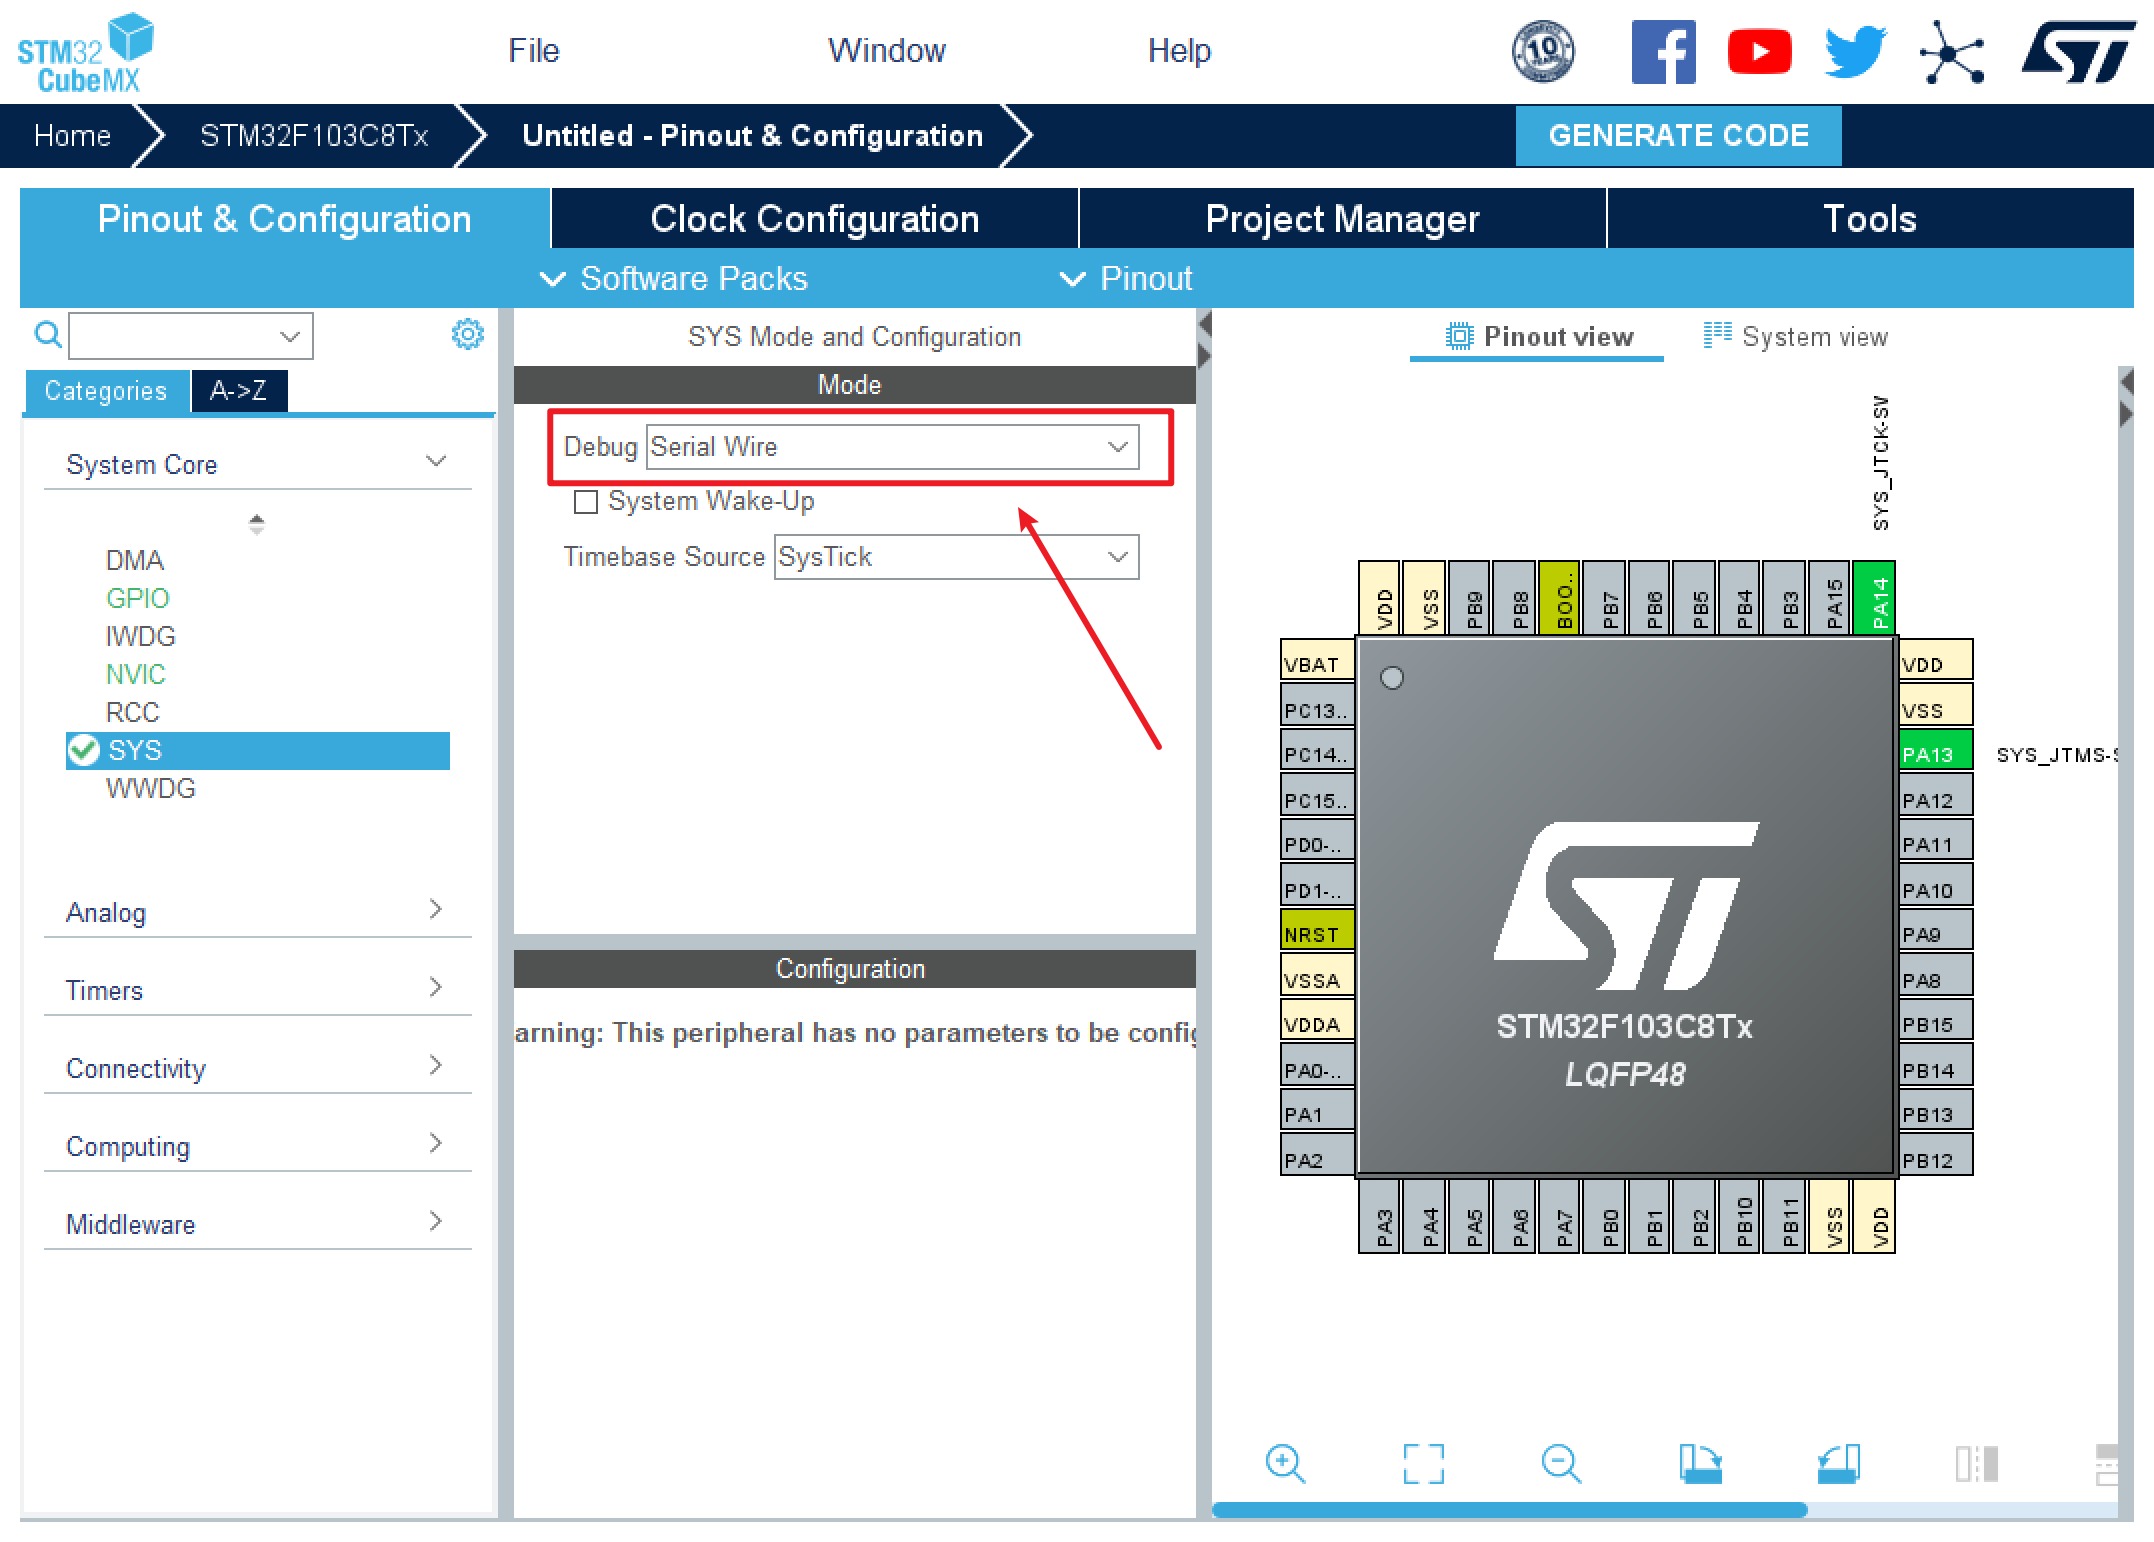Screen dimensions: 2154x1542
Task: Click the rotate pinout clockwise icon
Action: pos(1699,1463)
